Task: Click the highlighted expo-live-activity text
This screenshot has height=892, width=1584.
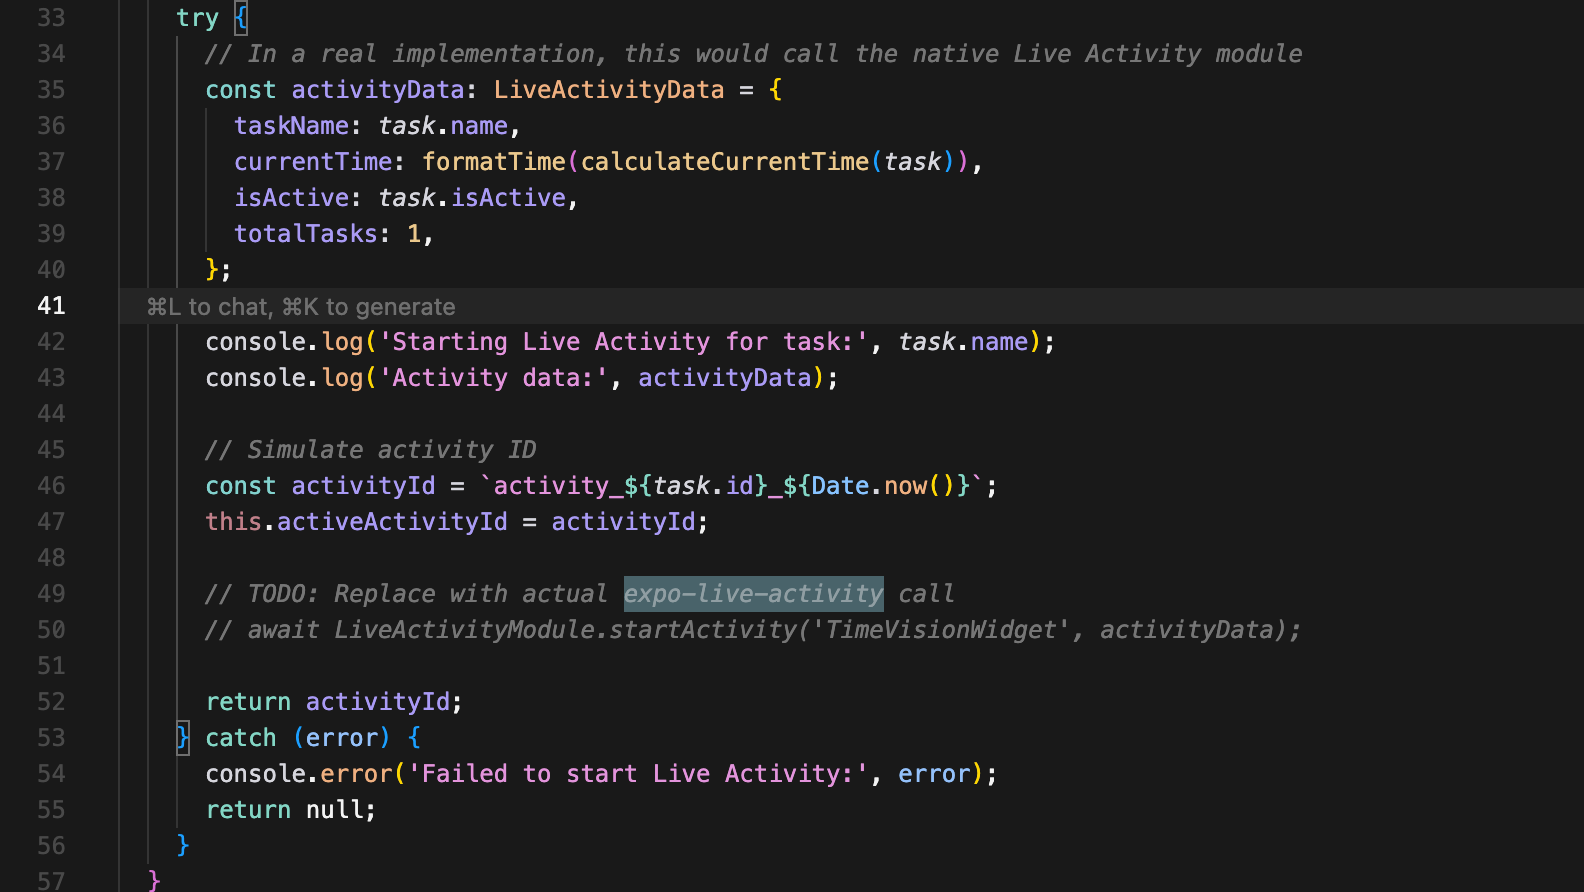Action: pos(753,594)
